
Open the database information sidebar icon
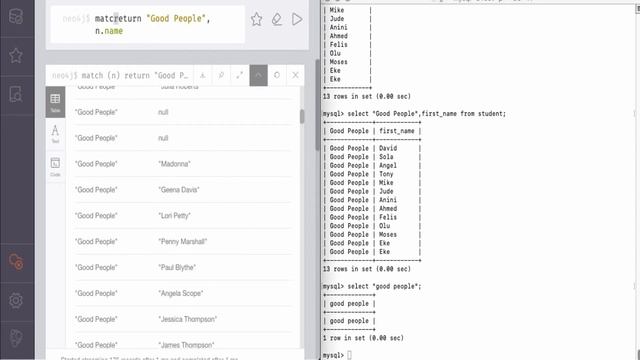pos(16,16)
